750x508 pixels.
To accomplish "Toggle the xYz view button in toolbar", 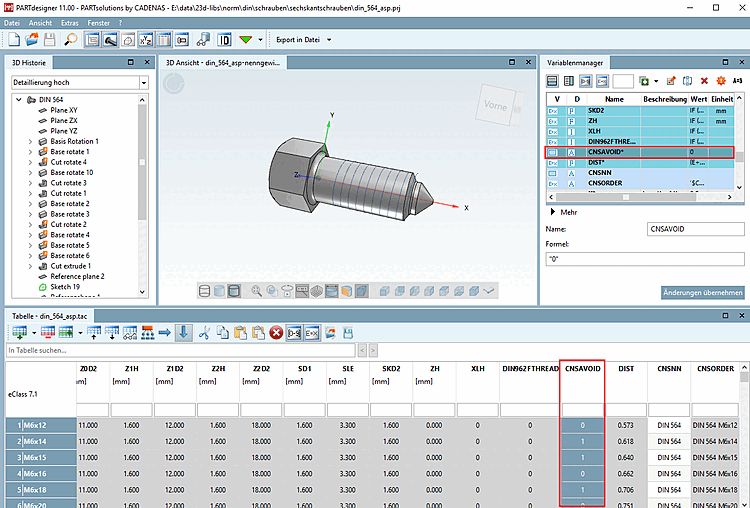I will [x=145, y=40].
